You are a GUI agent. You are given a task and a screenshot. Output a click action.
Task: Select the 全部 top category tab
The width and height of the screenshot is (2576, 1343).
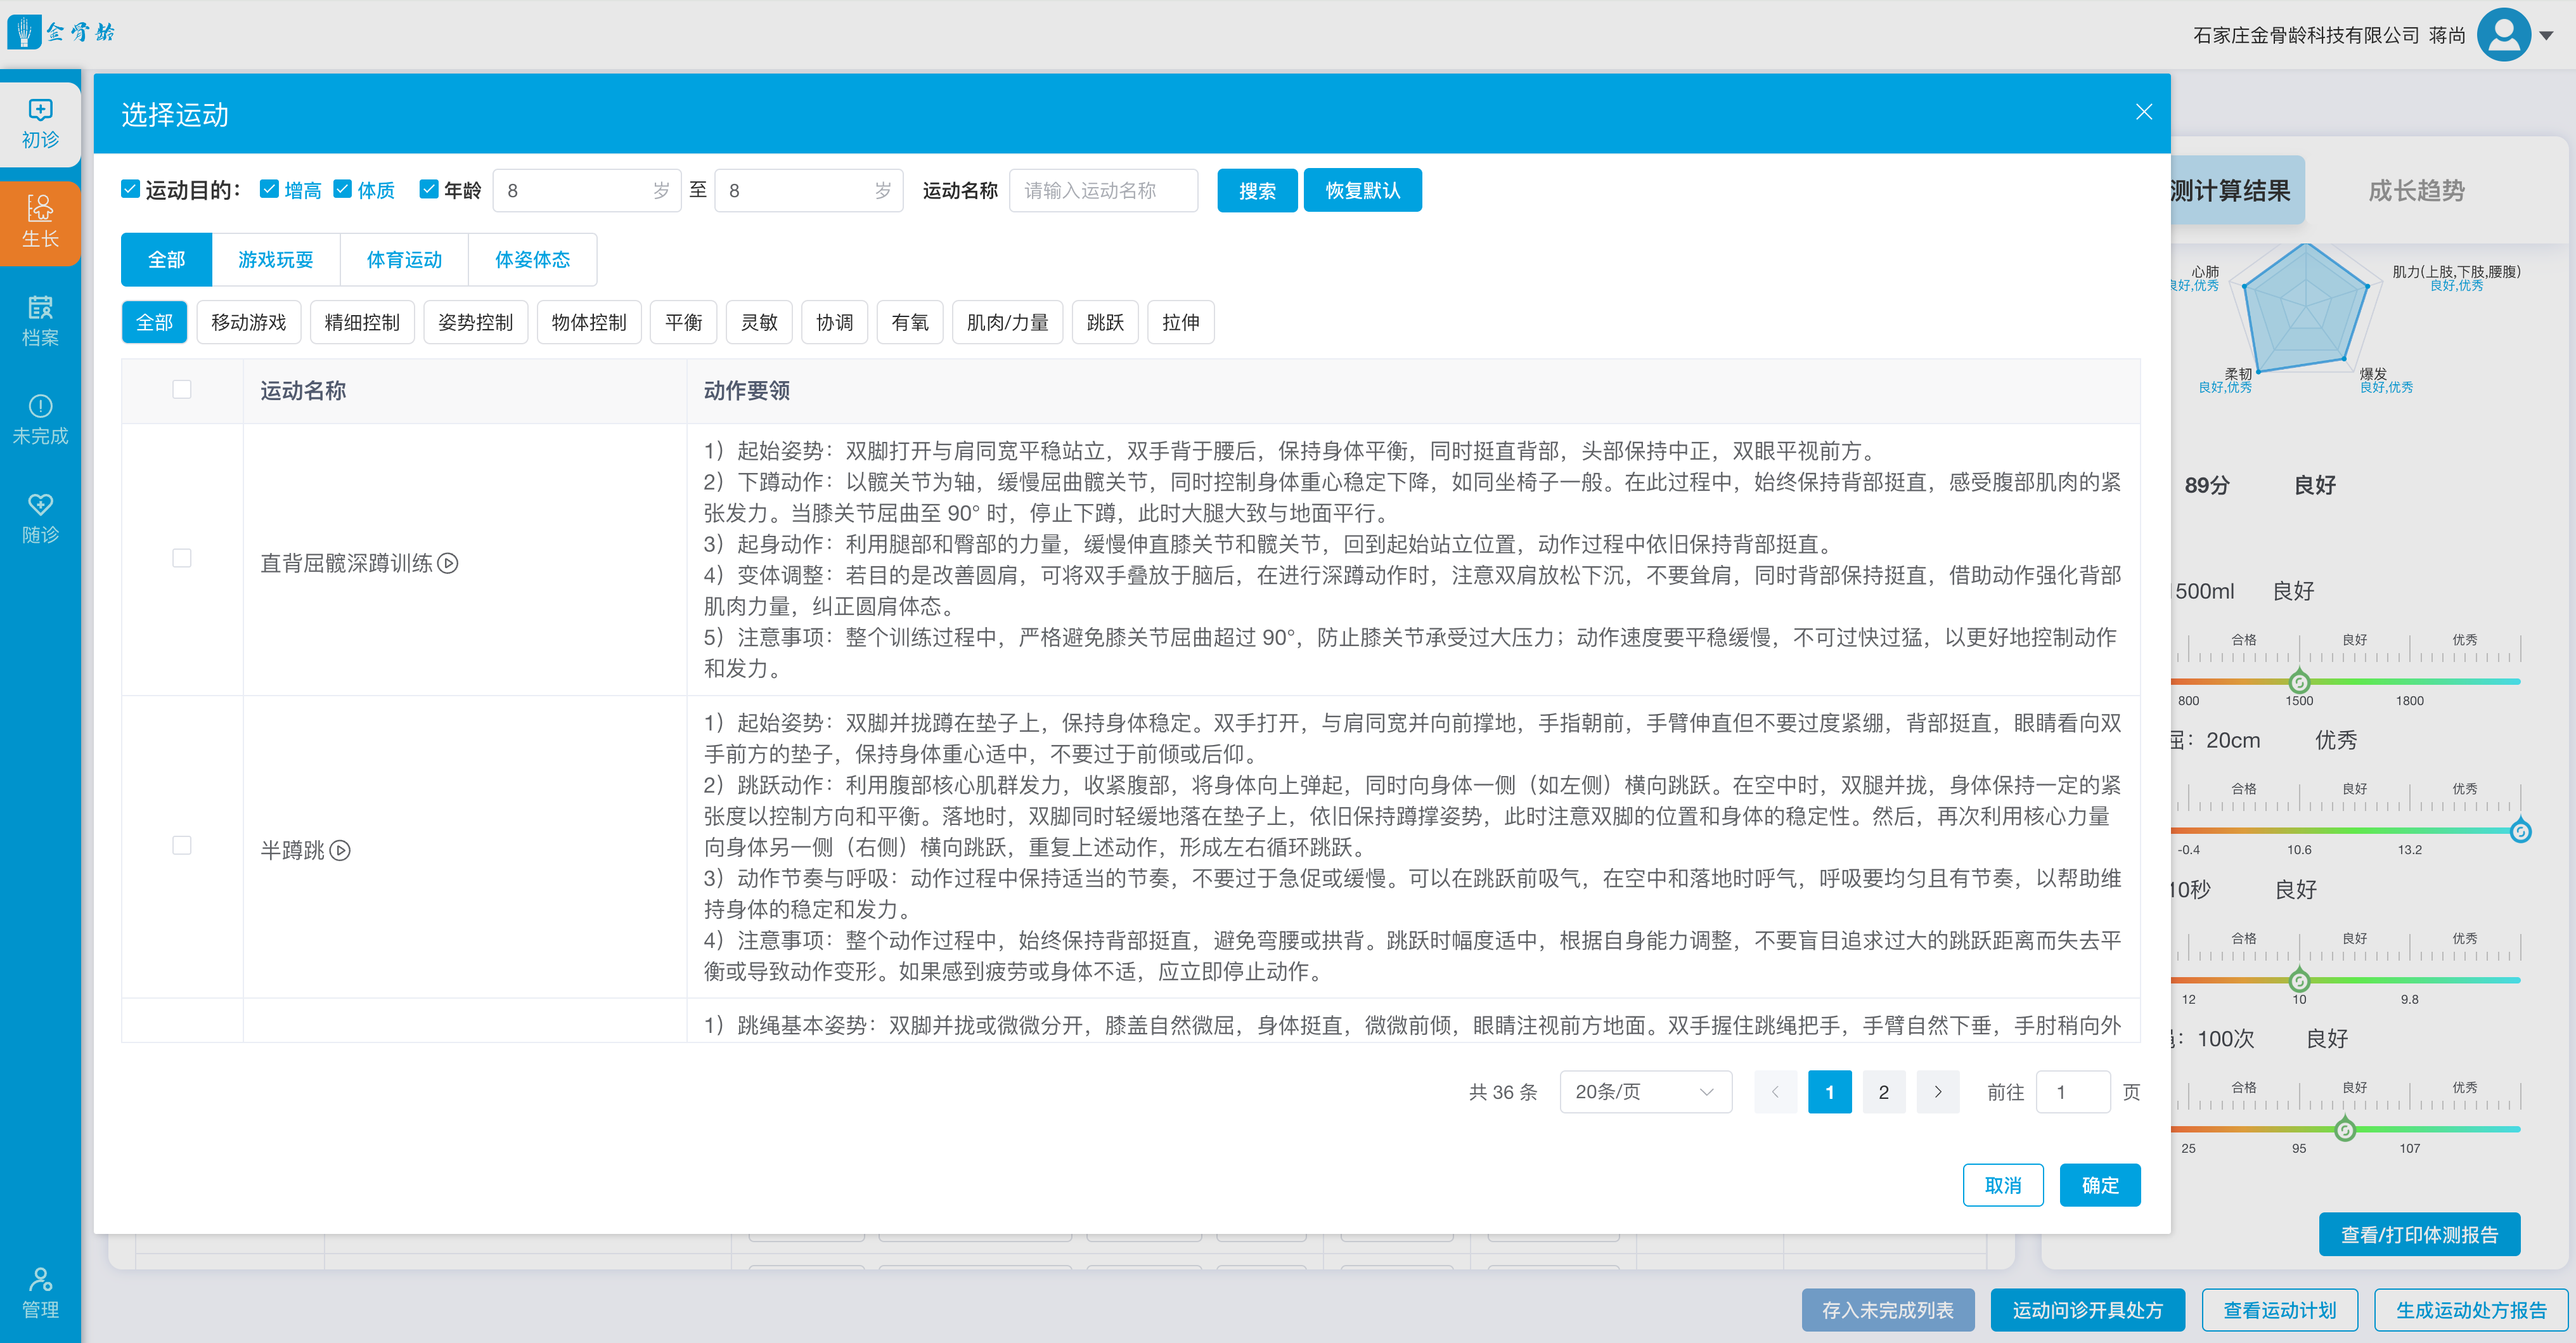[166, 260]
